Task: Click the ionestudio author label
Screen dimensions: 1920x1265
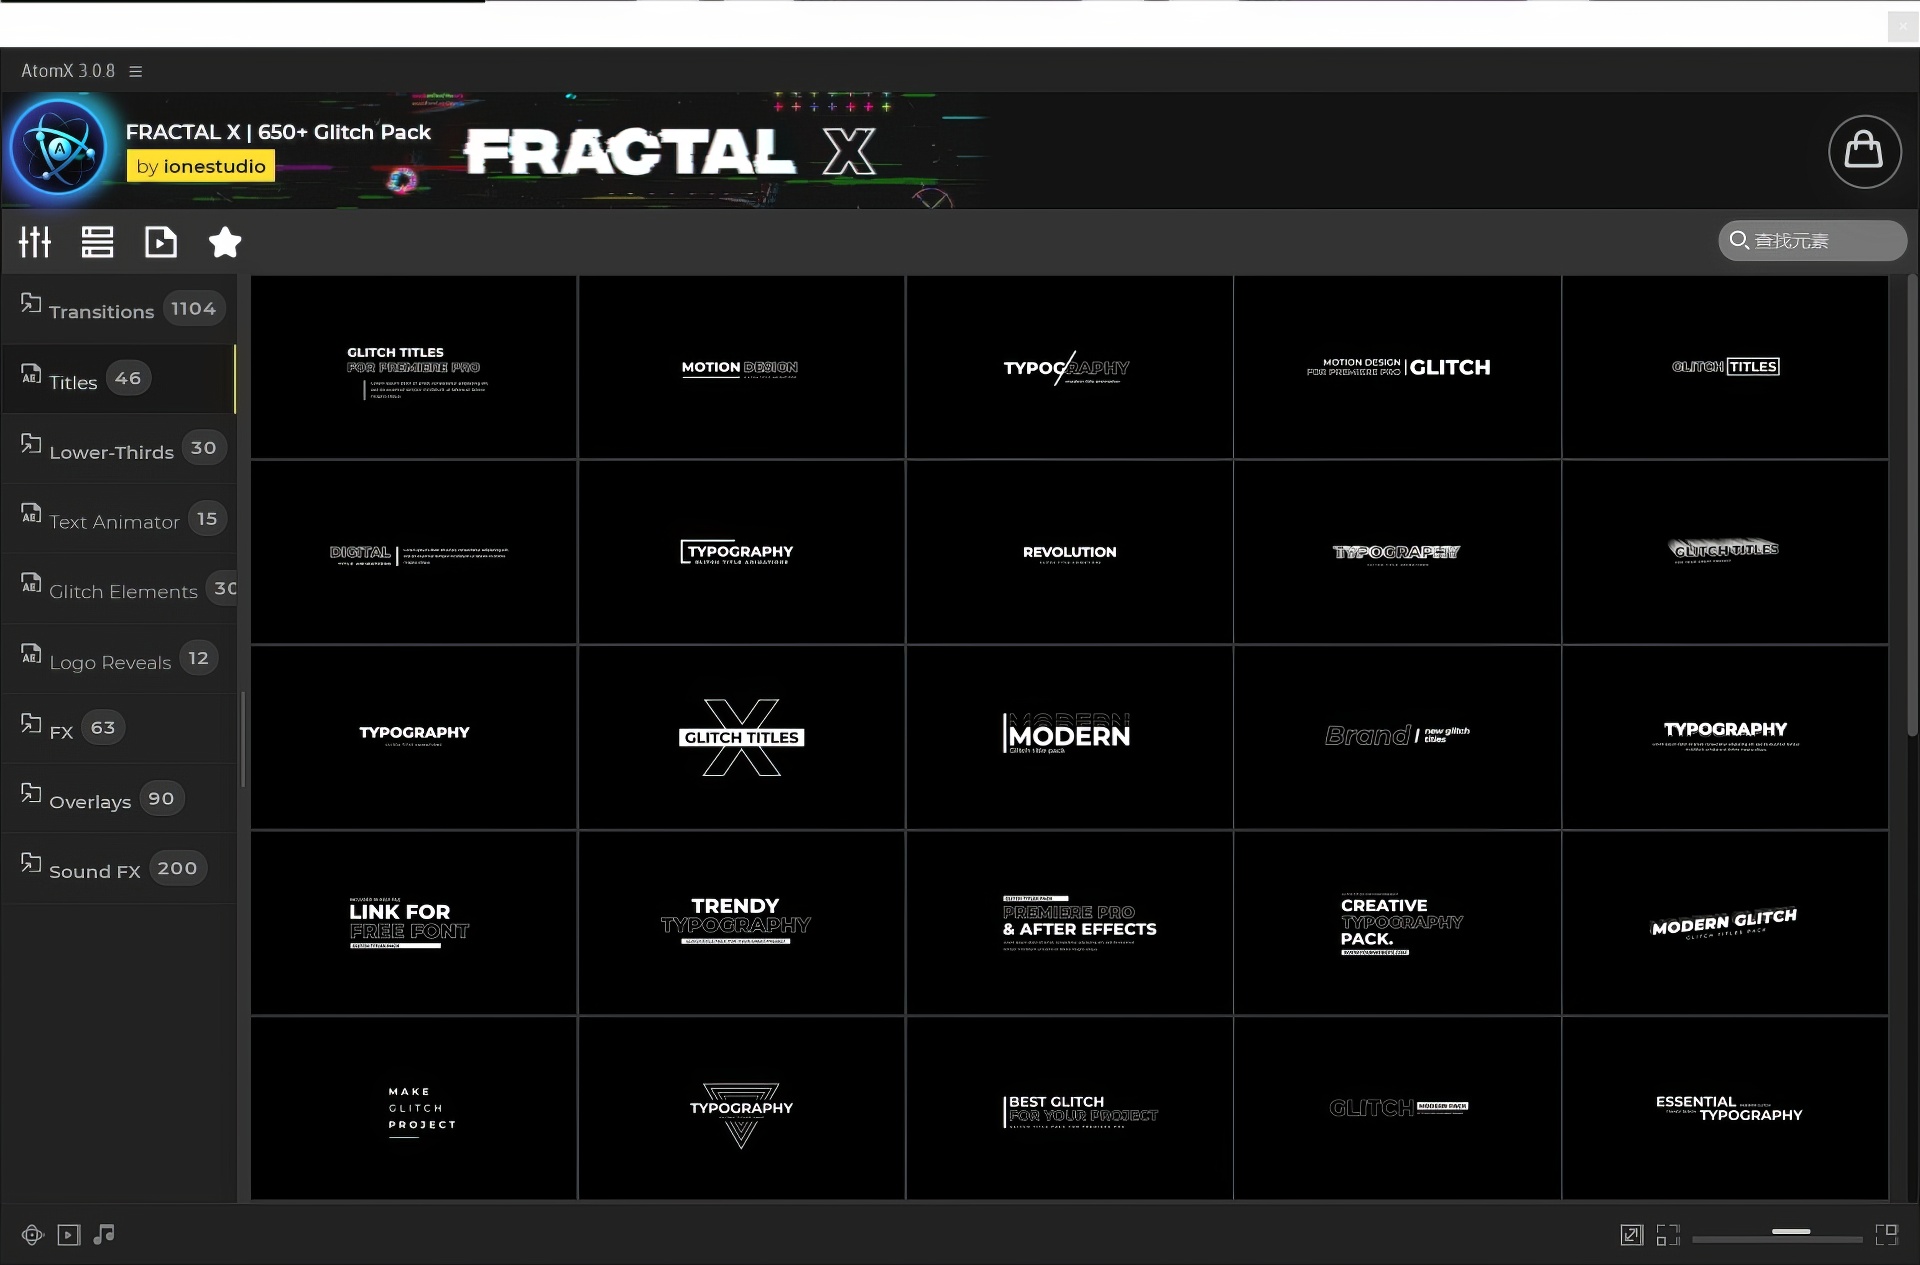Action: [x=201, y=166]
